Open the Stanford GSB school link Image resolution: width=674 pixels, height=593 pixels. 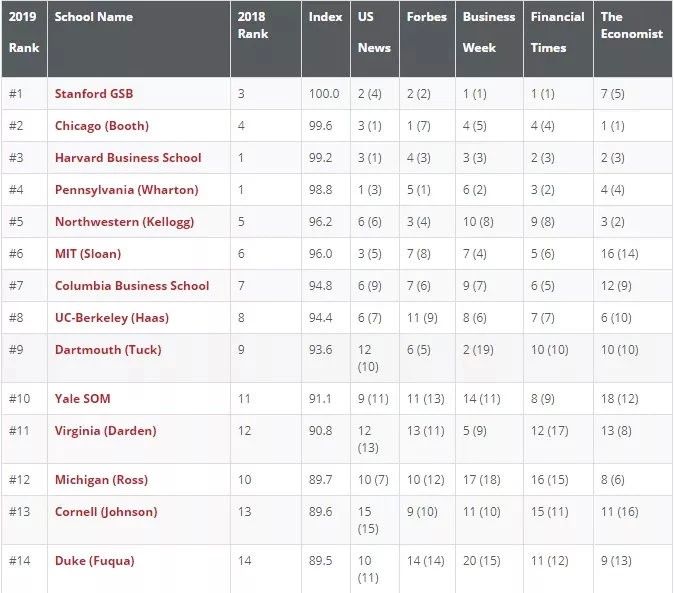[x=94, y=93]
